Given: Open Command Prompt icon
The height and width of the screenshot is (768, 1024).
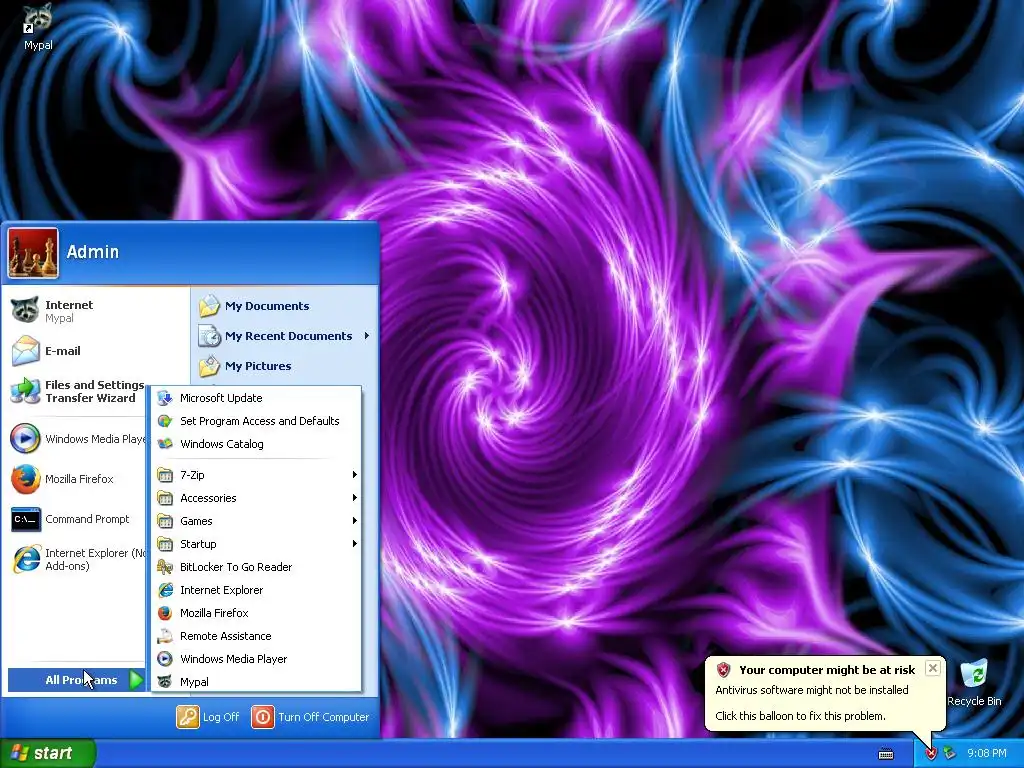Looking at the screenshot, I should [25, 519].
